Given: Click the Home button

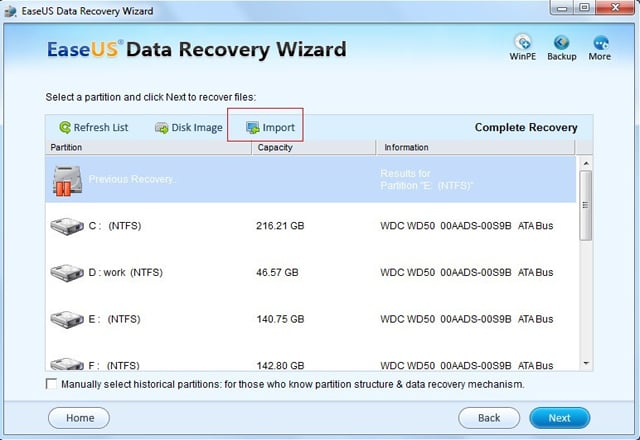Looking at the screenshot, I should point(79,418).
